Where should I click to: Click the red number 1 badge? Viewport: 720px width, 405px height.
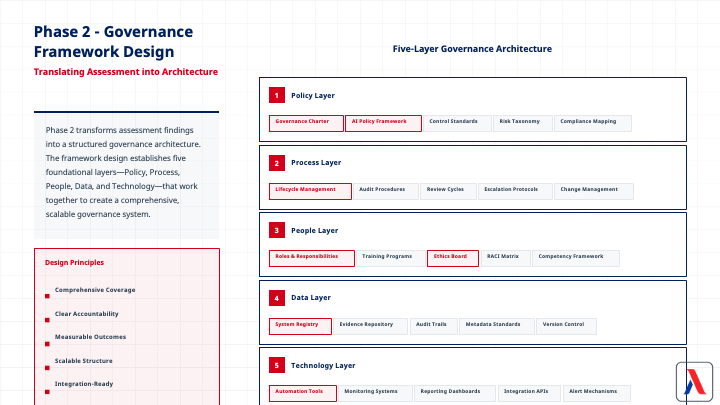276,96
